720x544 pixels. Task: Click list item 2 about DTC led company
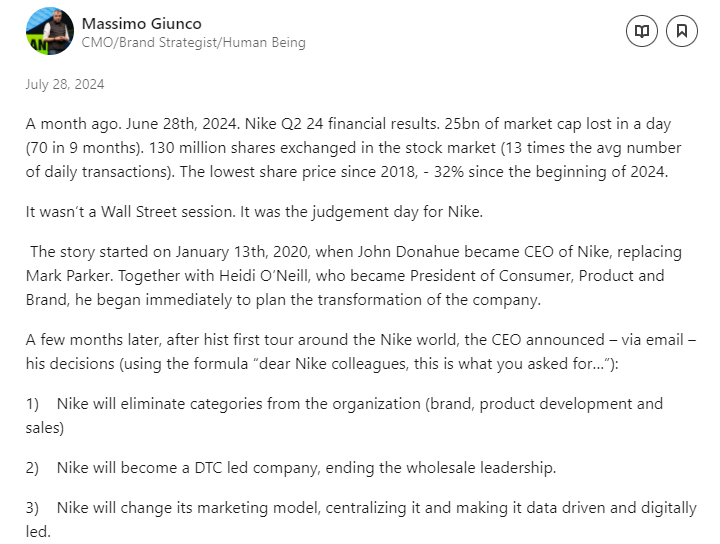[305, 467]
